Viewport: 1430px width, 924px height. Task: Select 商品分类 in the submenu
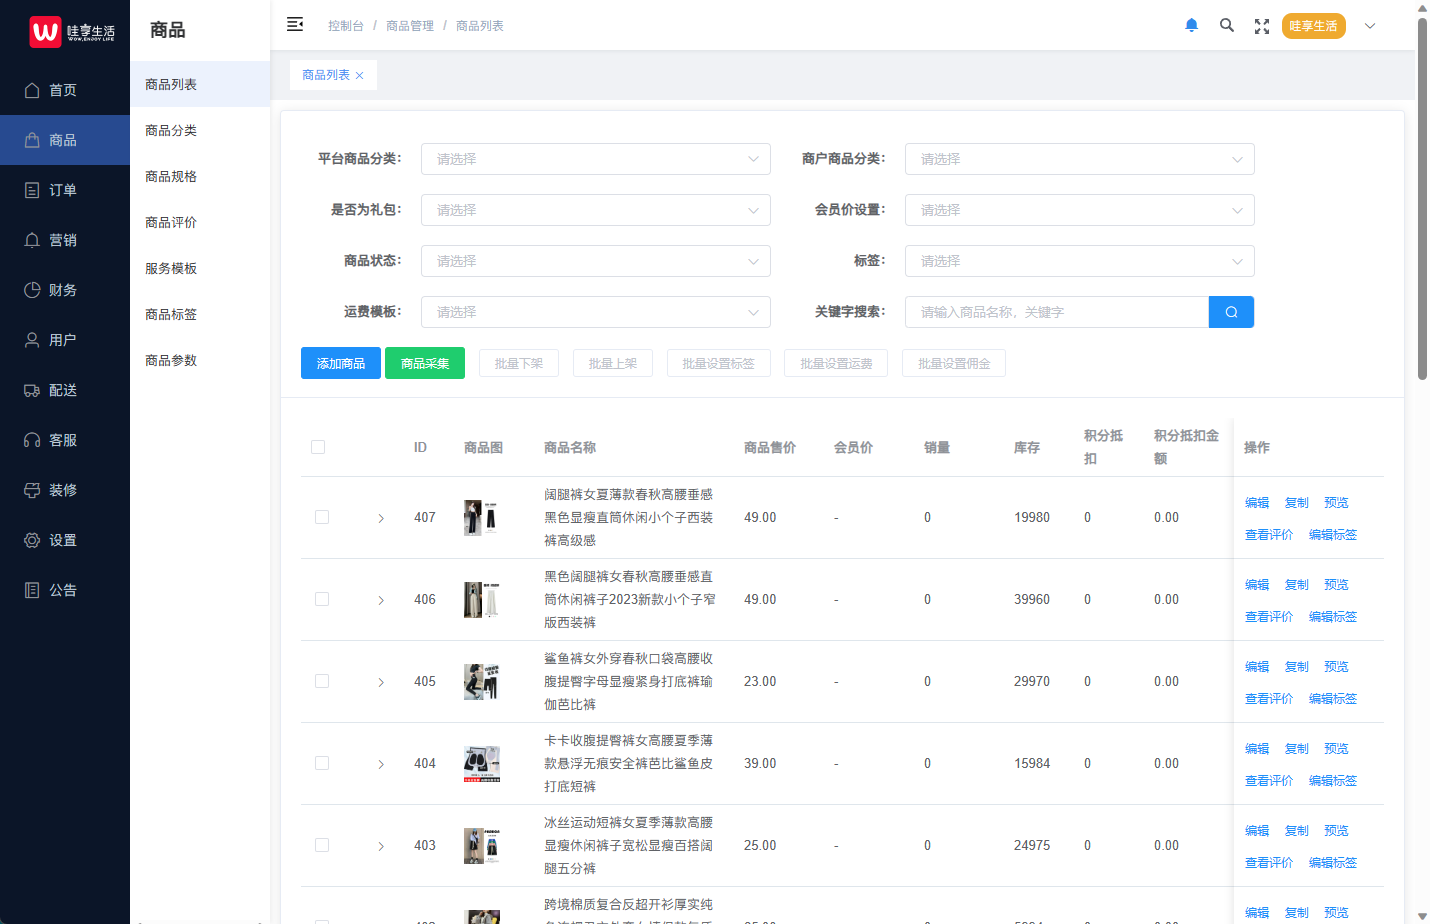[x=171, y=131]
